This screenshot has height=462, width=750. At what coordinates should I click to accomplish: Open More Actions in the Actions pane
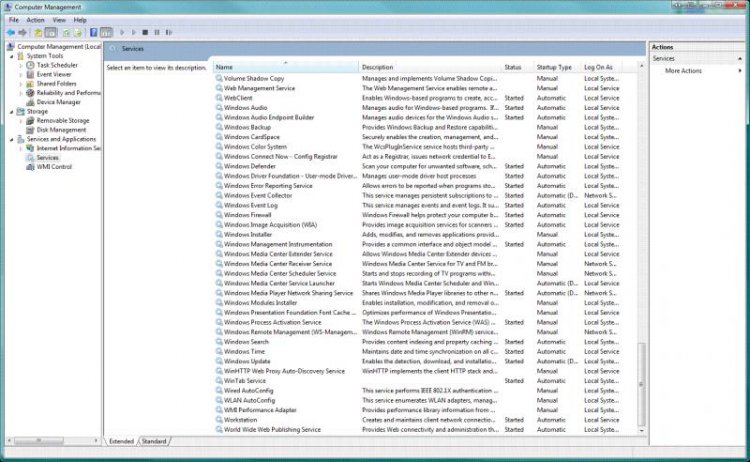(683, 71)
